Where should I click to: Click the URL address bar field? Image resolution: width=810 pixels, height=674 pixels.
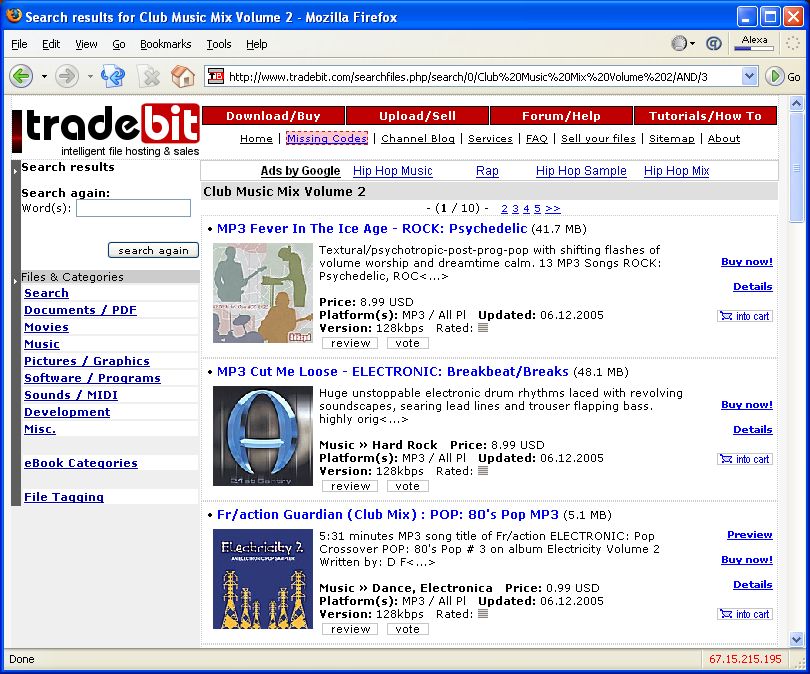pyautogui.click(x=482, y=76)
